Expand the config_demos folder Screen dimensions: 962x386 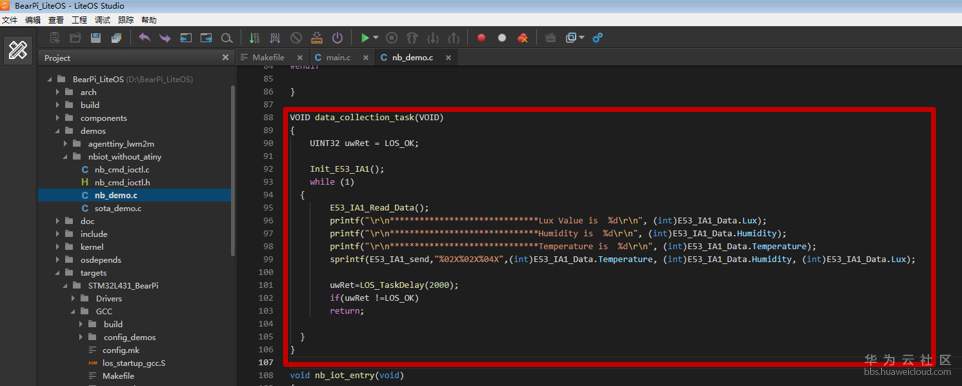tap(81, 337)
